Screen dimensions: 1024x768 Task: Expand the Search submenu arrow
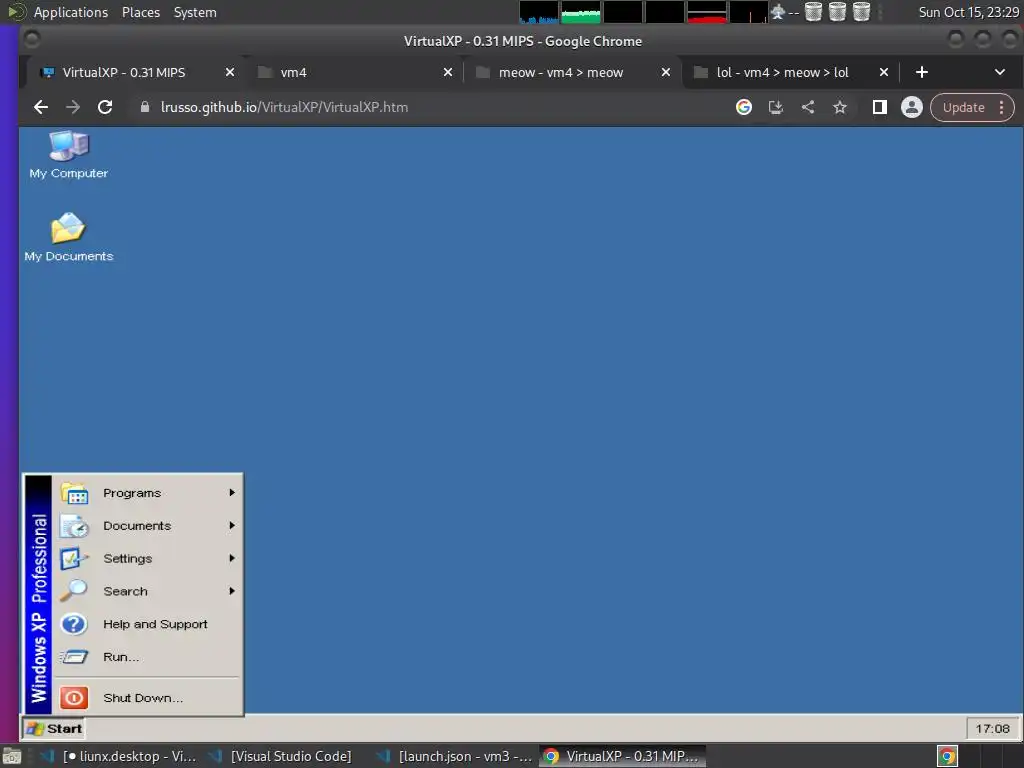point(232,591)
